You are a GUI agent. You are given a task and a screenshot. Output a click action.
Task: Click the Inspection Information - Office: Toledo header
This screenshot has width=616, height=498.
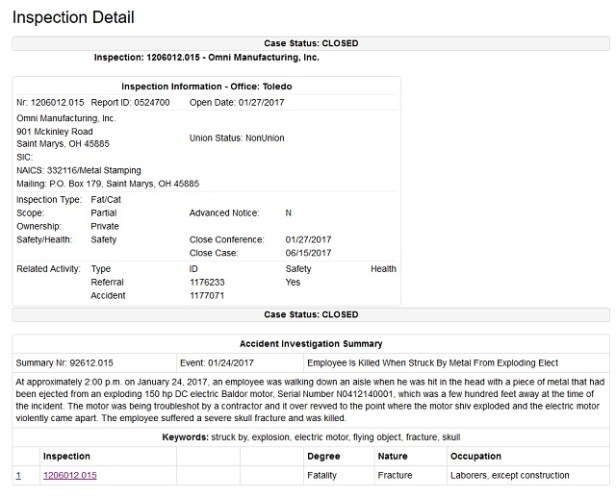(x=206, y=86)
